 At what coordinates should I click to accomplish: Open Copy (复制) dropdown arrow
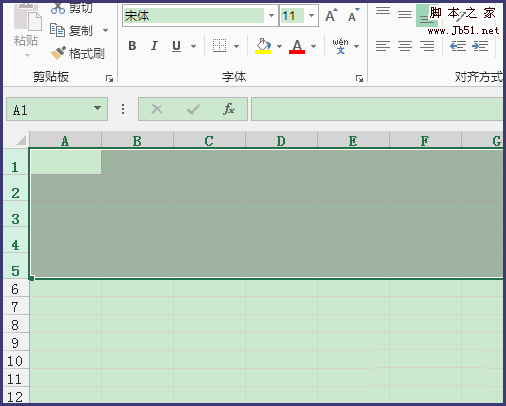105,31
